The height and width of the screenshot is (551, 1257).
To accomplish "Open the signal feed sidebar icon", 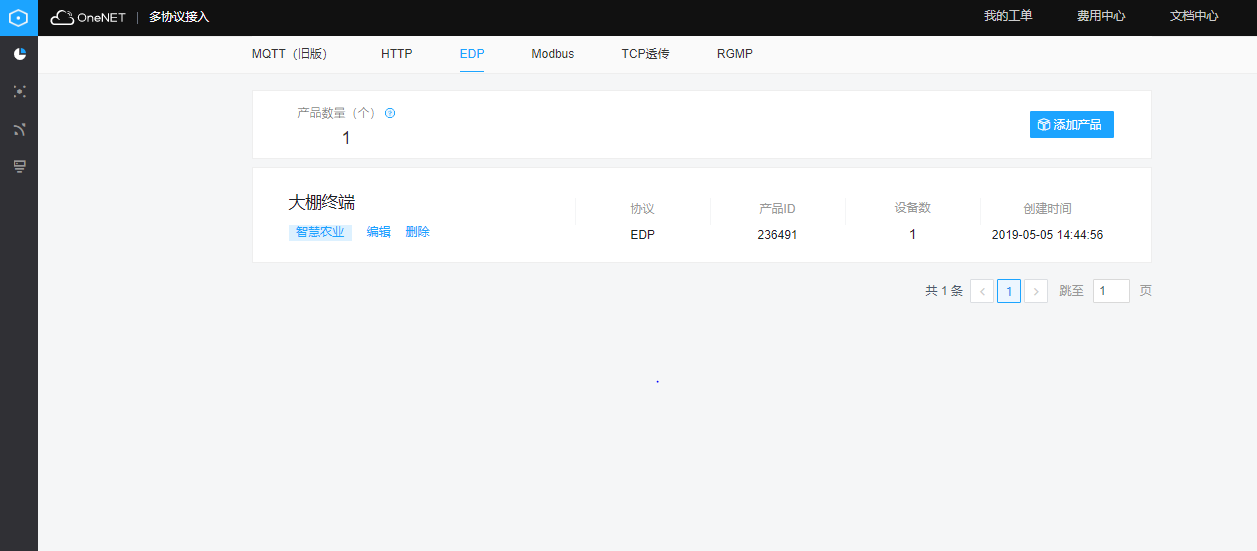I will pyautogui.click(x=19, y=129).
